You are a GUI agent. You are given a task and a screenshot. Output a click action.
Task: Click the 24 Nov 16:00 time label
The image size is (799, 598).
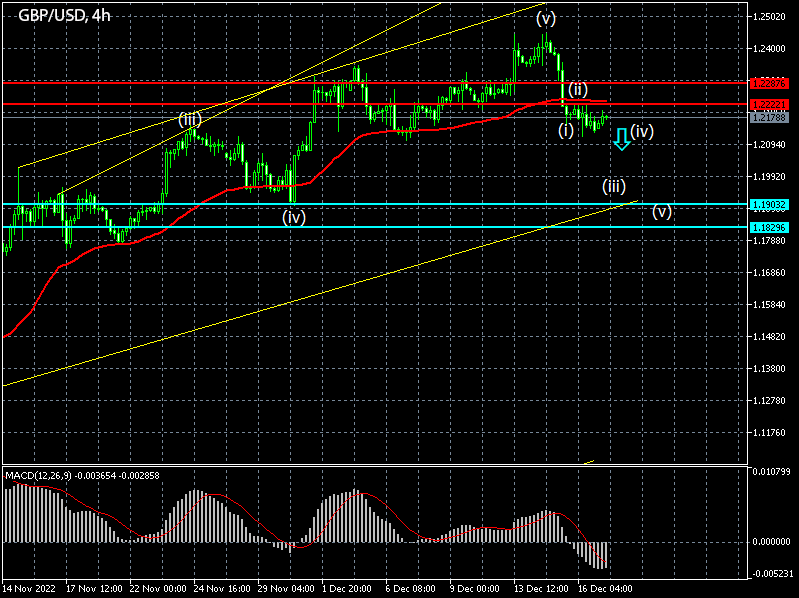point(222,589)
